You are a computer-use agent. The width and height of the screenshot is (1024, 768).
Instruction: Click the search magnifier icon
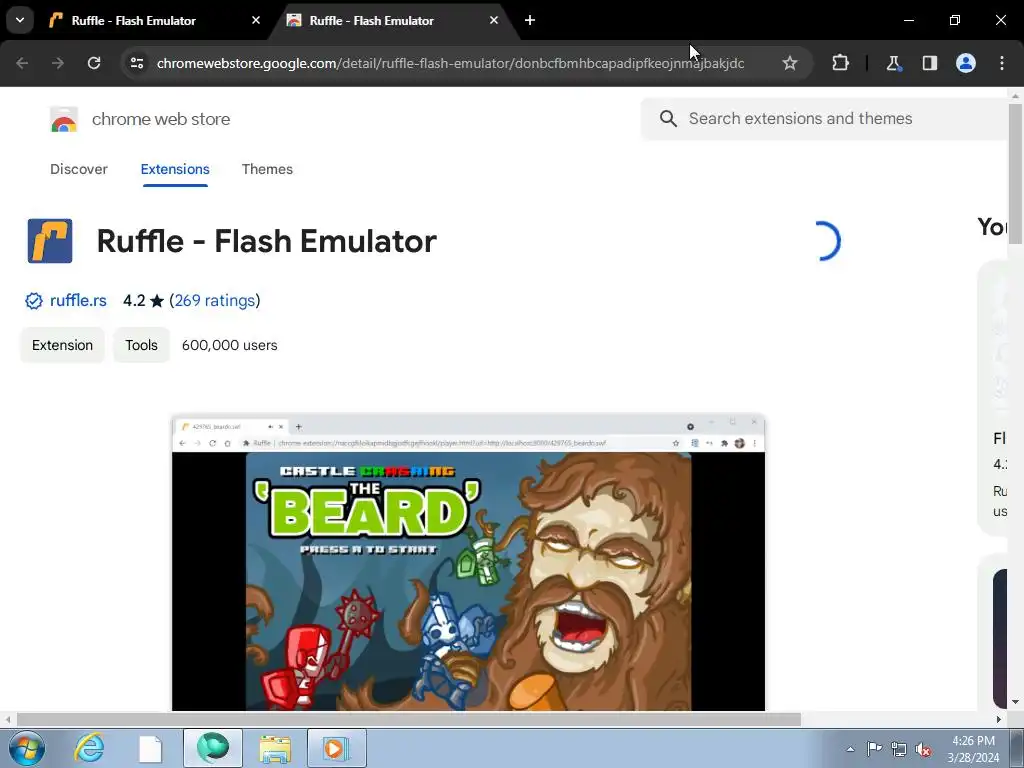(x=667, y=118)
